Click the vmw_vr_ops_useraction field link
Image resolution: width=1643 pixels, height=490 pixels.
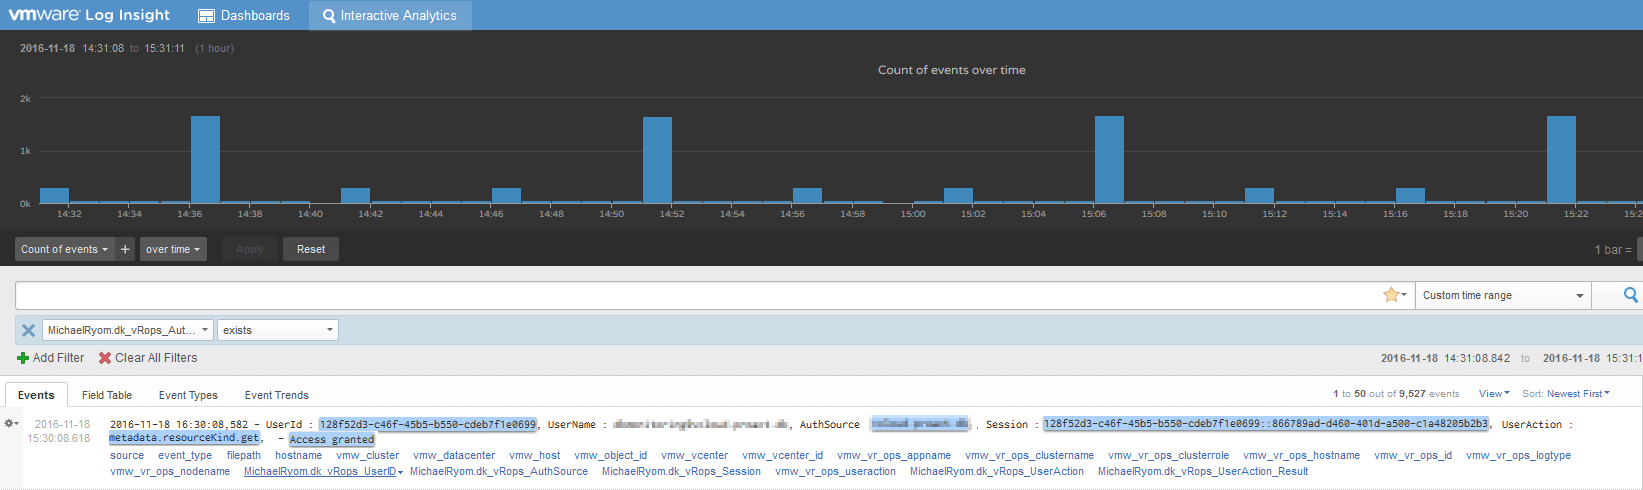836,472
